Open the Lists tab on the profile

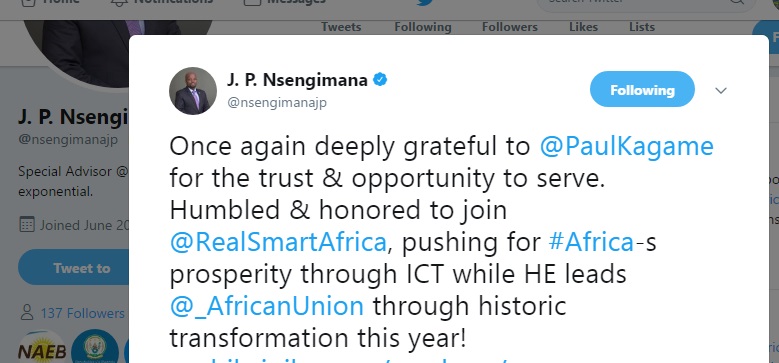(x=642, y=27)
